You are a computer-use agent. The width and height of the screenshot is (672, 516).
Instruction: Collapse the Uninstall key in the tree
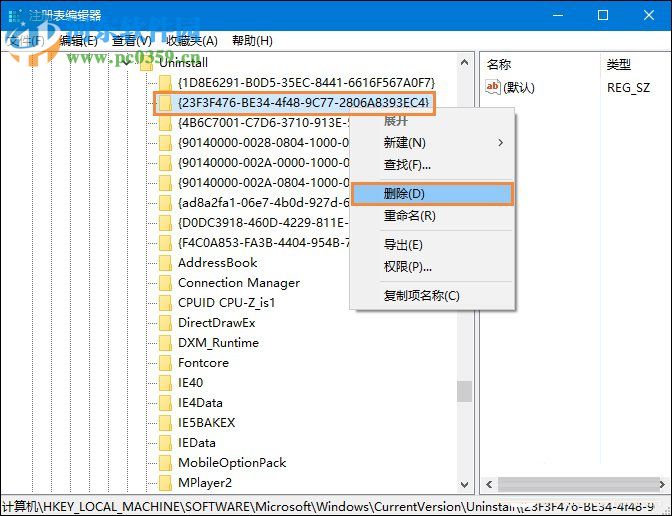(x=126, y=63)
